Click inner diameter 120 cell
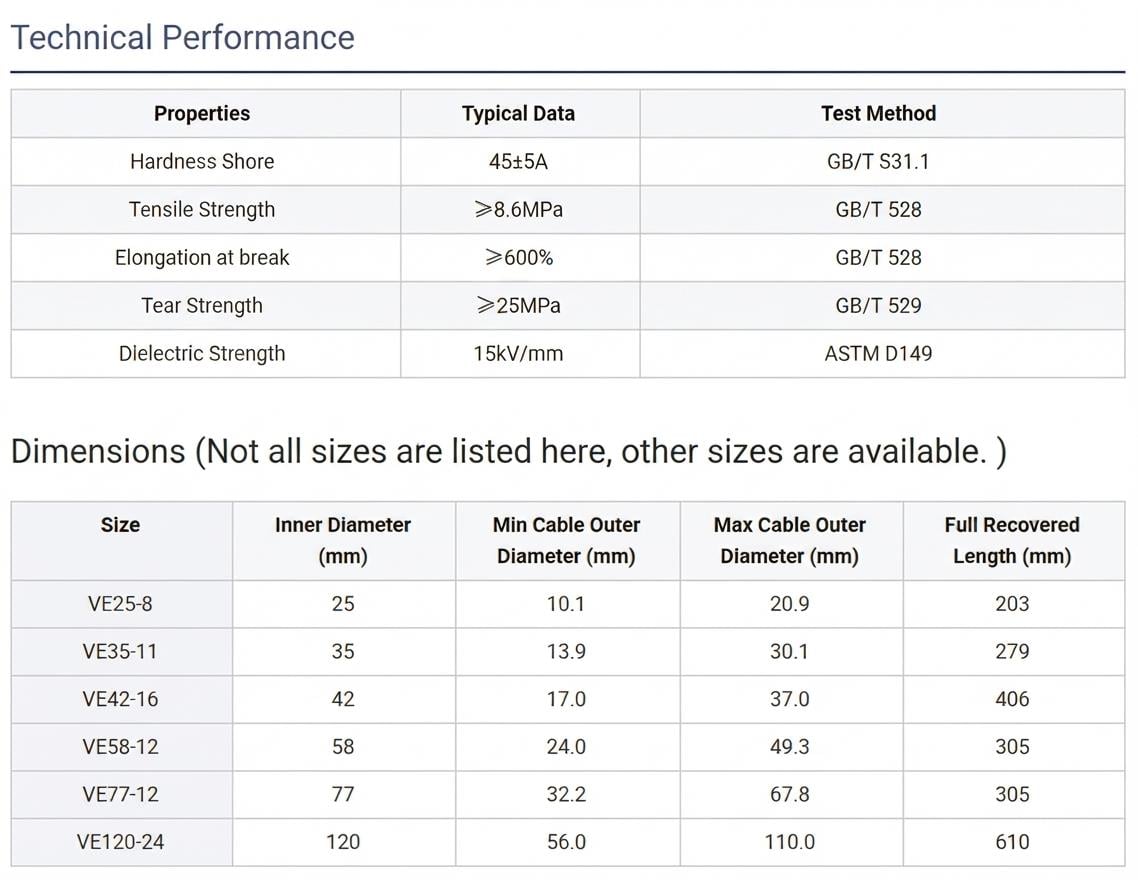The width and height of the screenshot is (1138, 880). [343, 842]
